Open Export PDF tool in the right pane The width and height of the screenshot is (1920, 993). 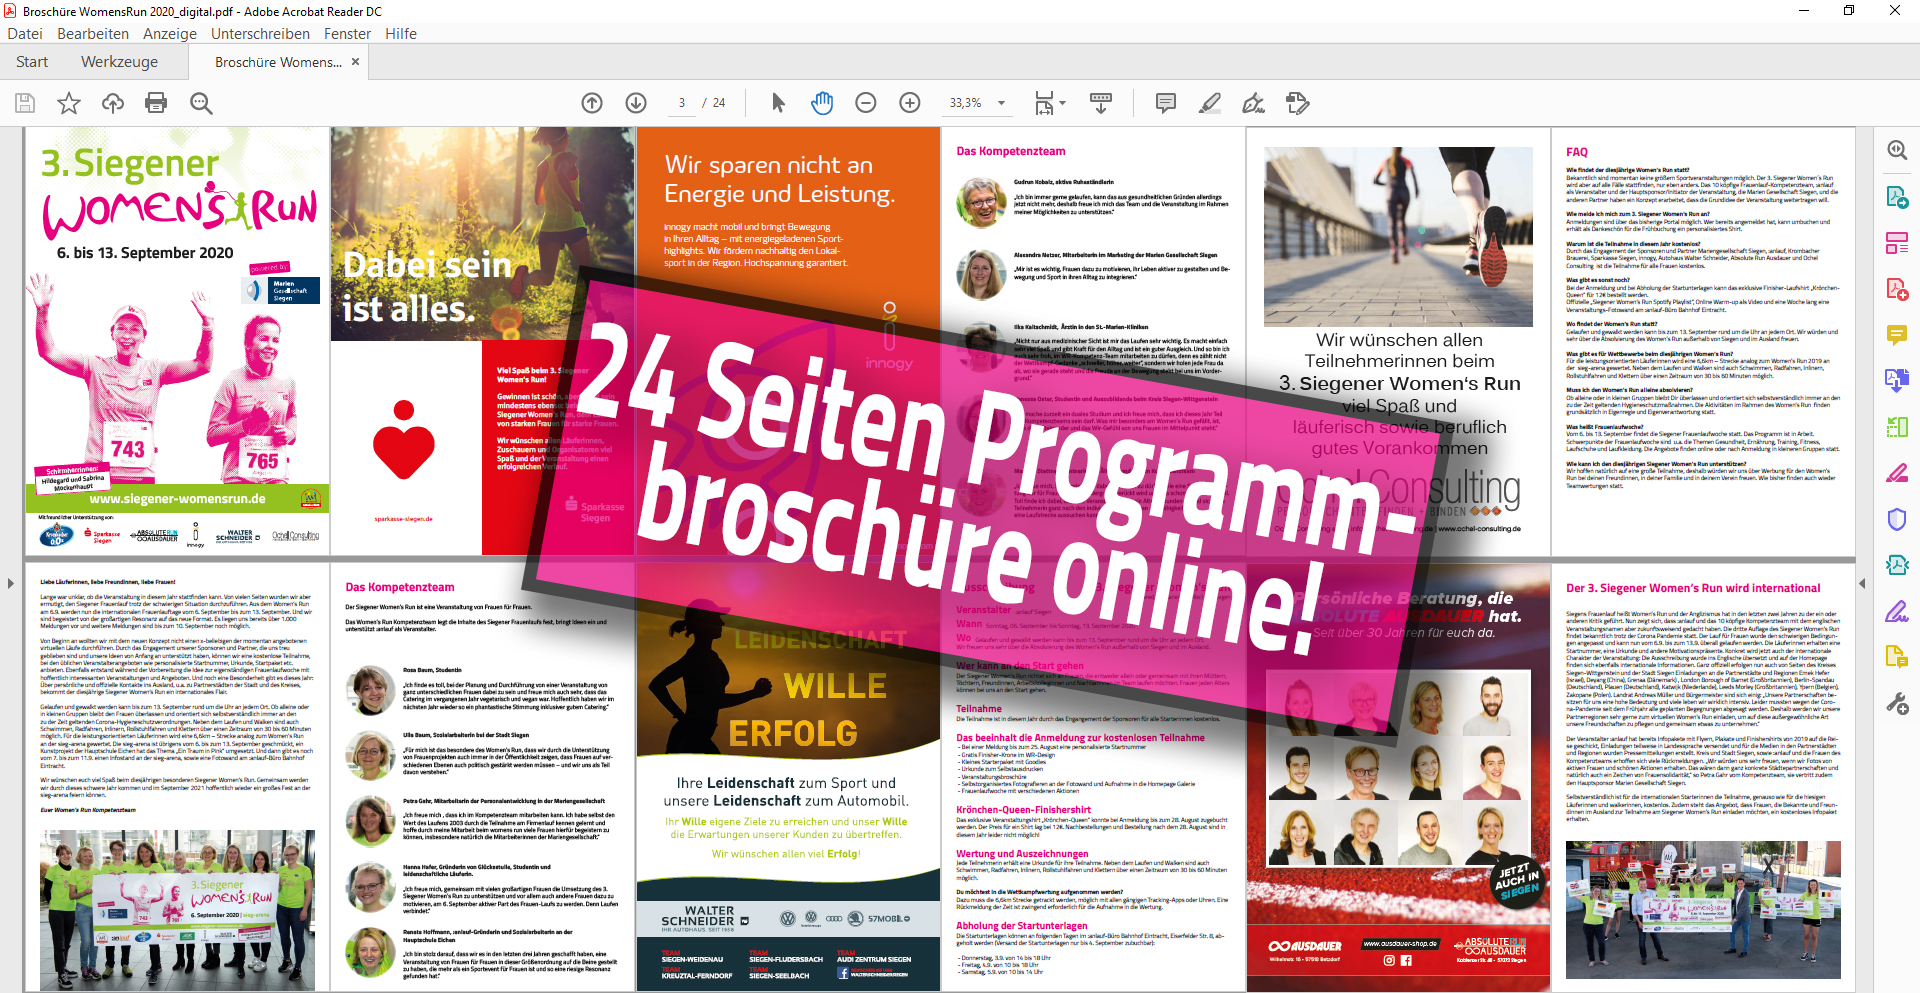[x=1897, y=197]
